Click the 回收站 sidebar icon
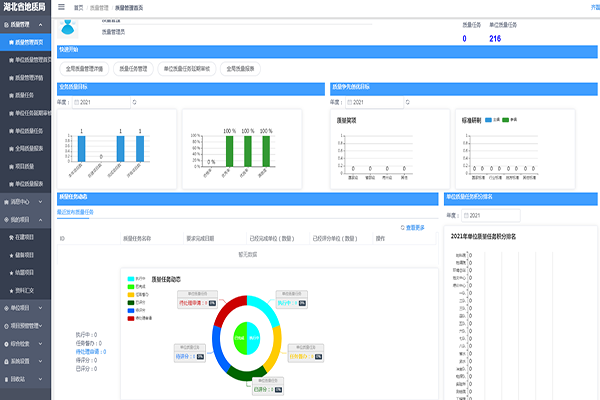 [x=4, y=379]
